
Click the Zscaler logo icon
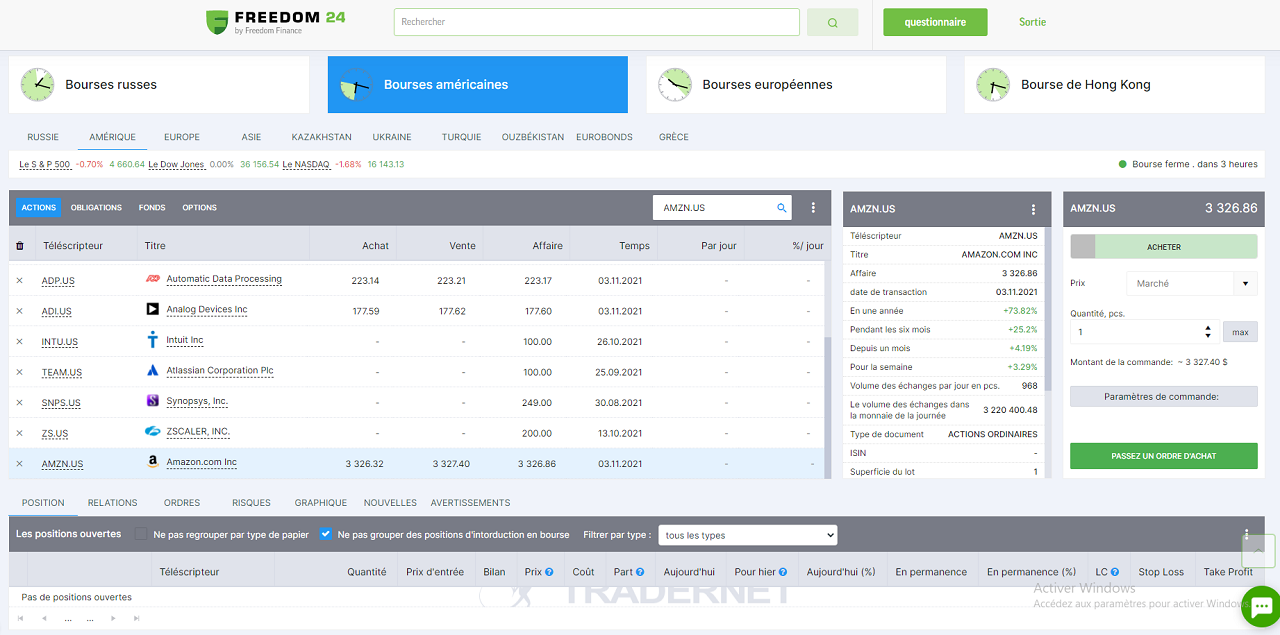click(153, 431)
